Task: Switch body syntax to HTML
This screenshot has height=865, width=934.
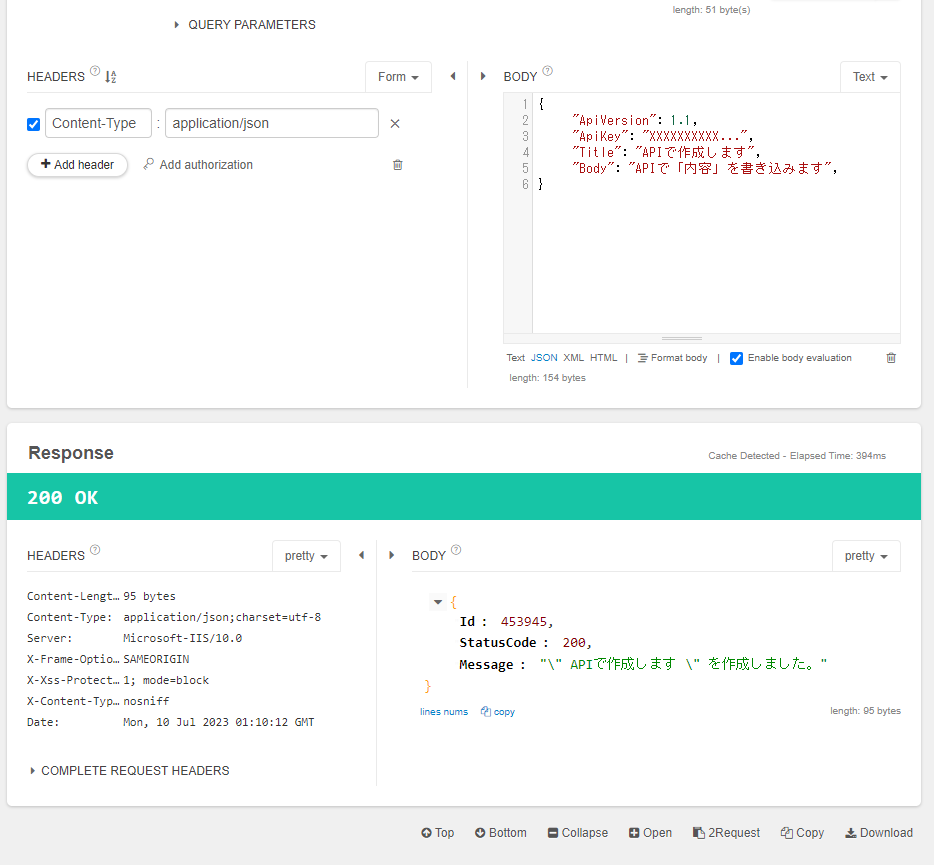Action: click(x=604, y=358)
